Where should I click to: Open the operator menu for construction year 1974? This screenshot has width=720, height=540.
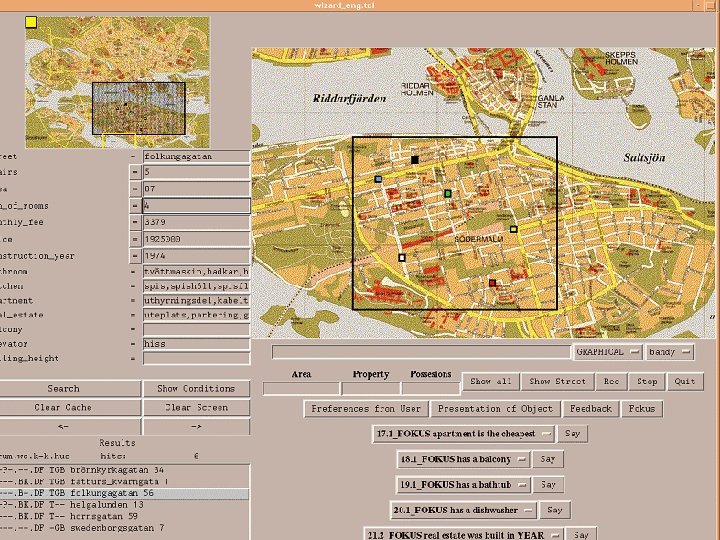coord(135,256)
